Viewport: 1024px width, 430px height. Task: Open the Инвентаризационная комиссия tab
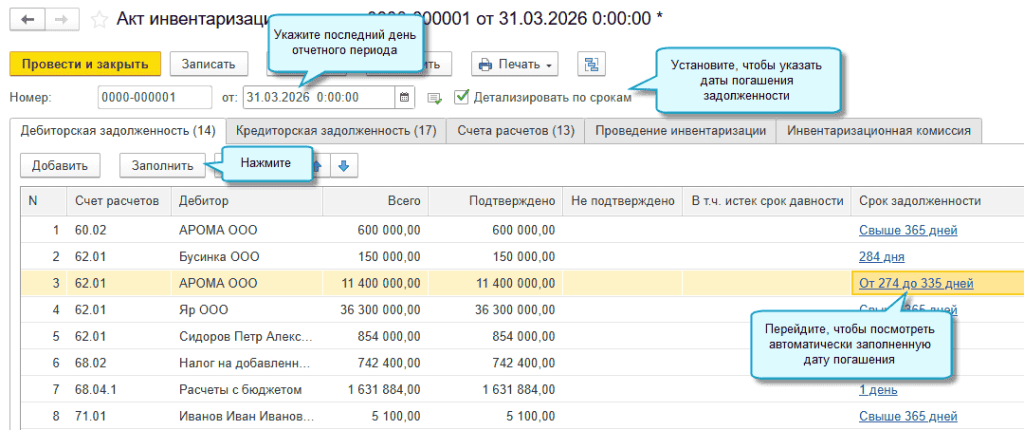coord(880,130)
